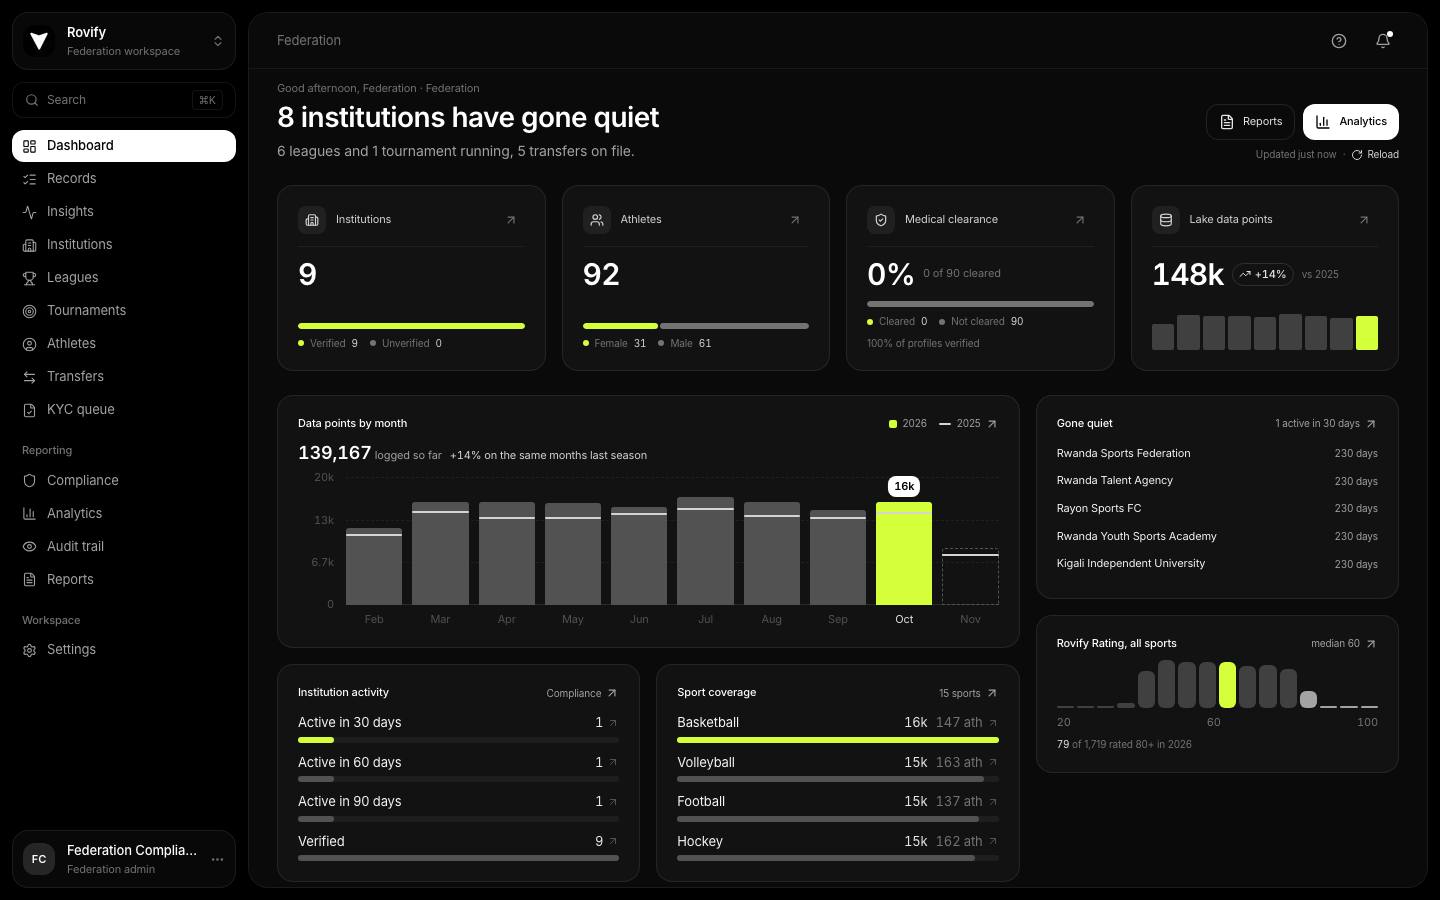Open the 15 sports link
The height and width of the screenshot is (900, 1440).
tap(968, 693)
